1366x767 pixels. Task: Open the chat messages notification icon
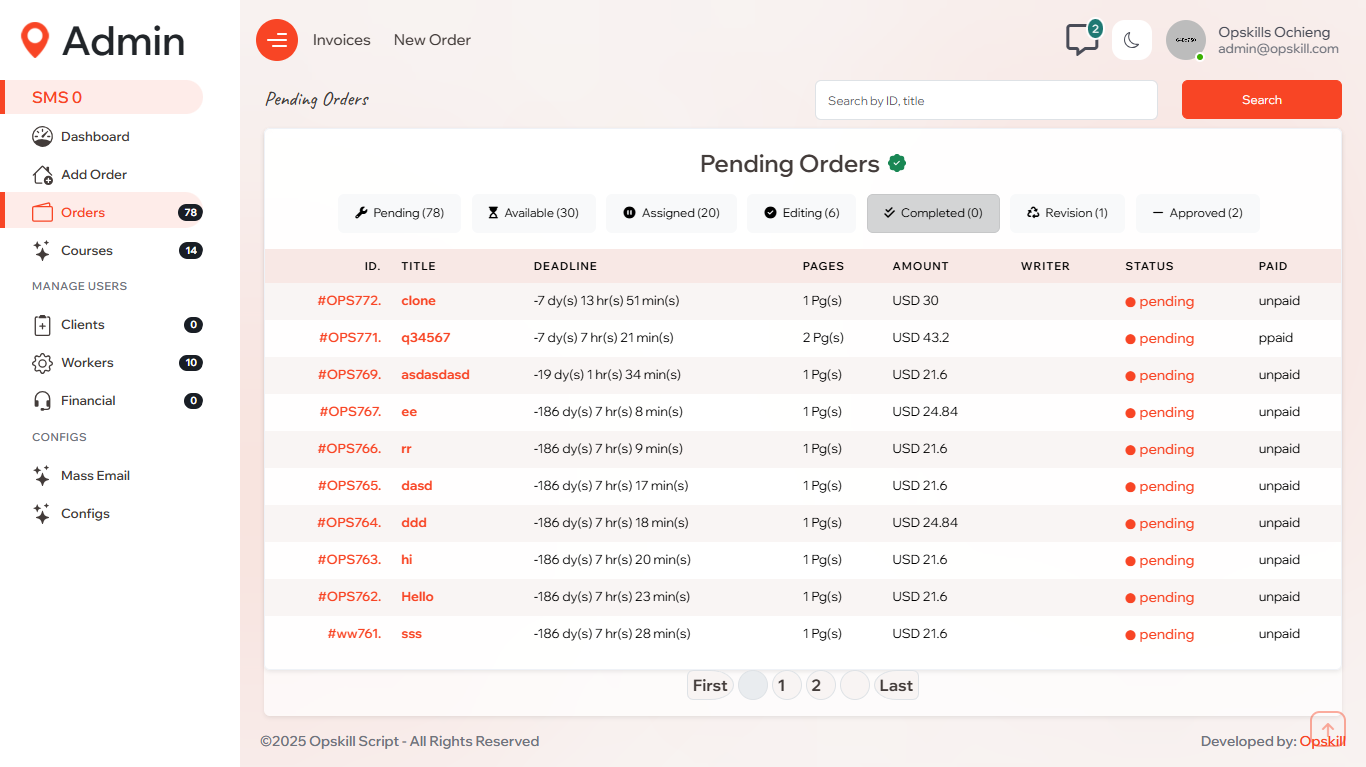(x=1081, y=40)
